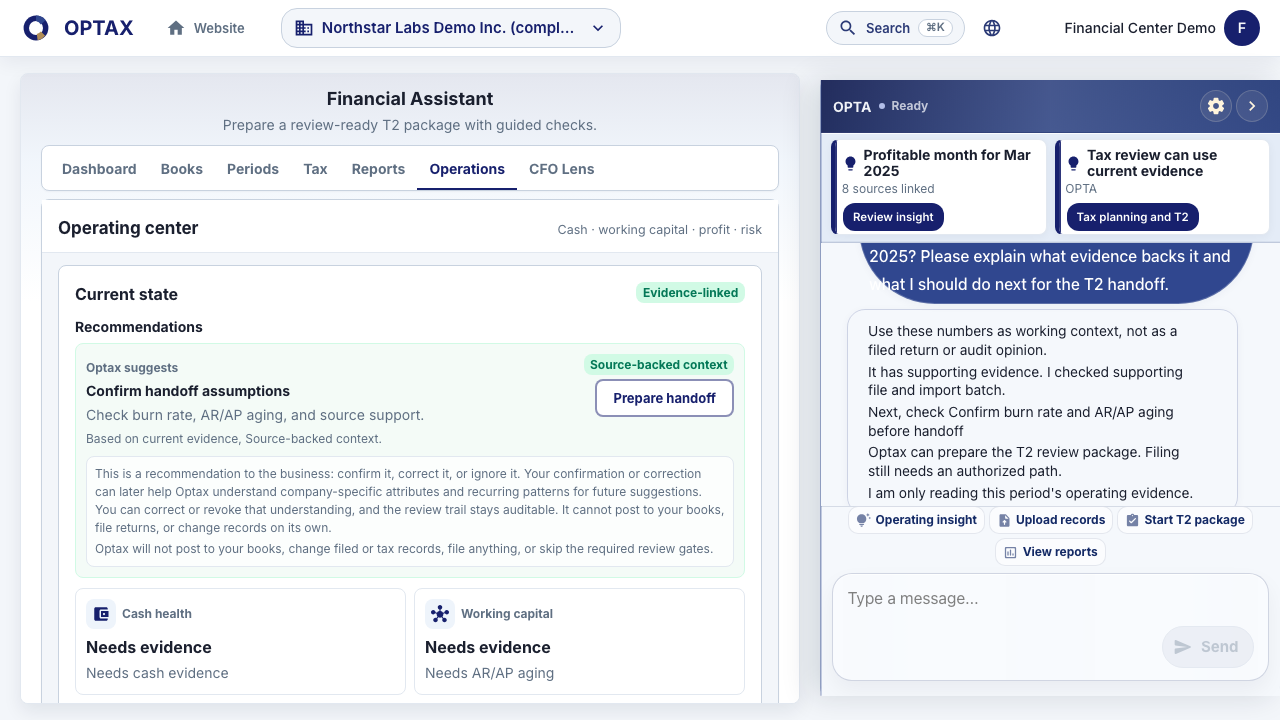Open the Website link
The image size is (1280, 720).
click(206, 28)
